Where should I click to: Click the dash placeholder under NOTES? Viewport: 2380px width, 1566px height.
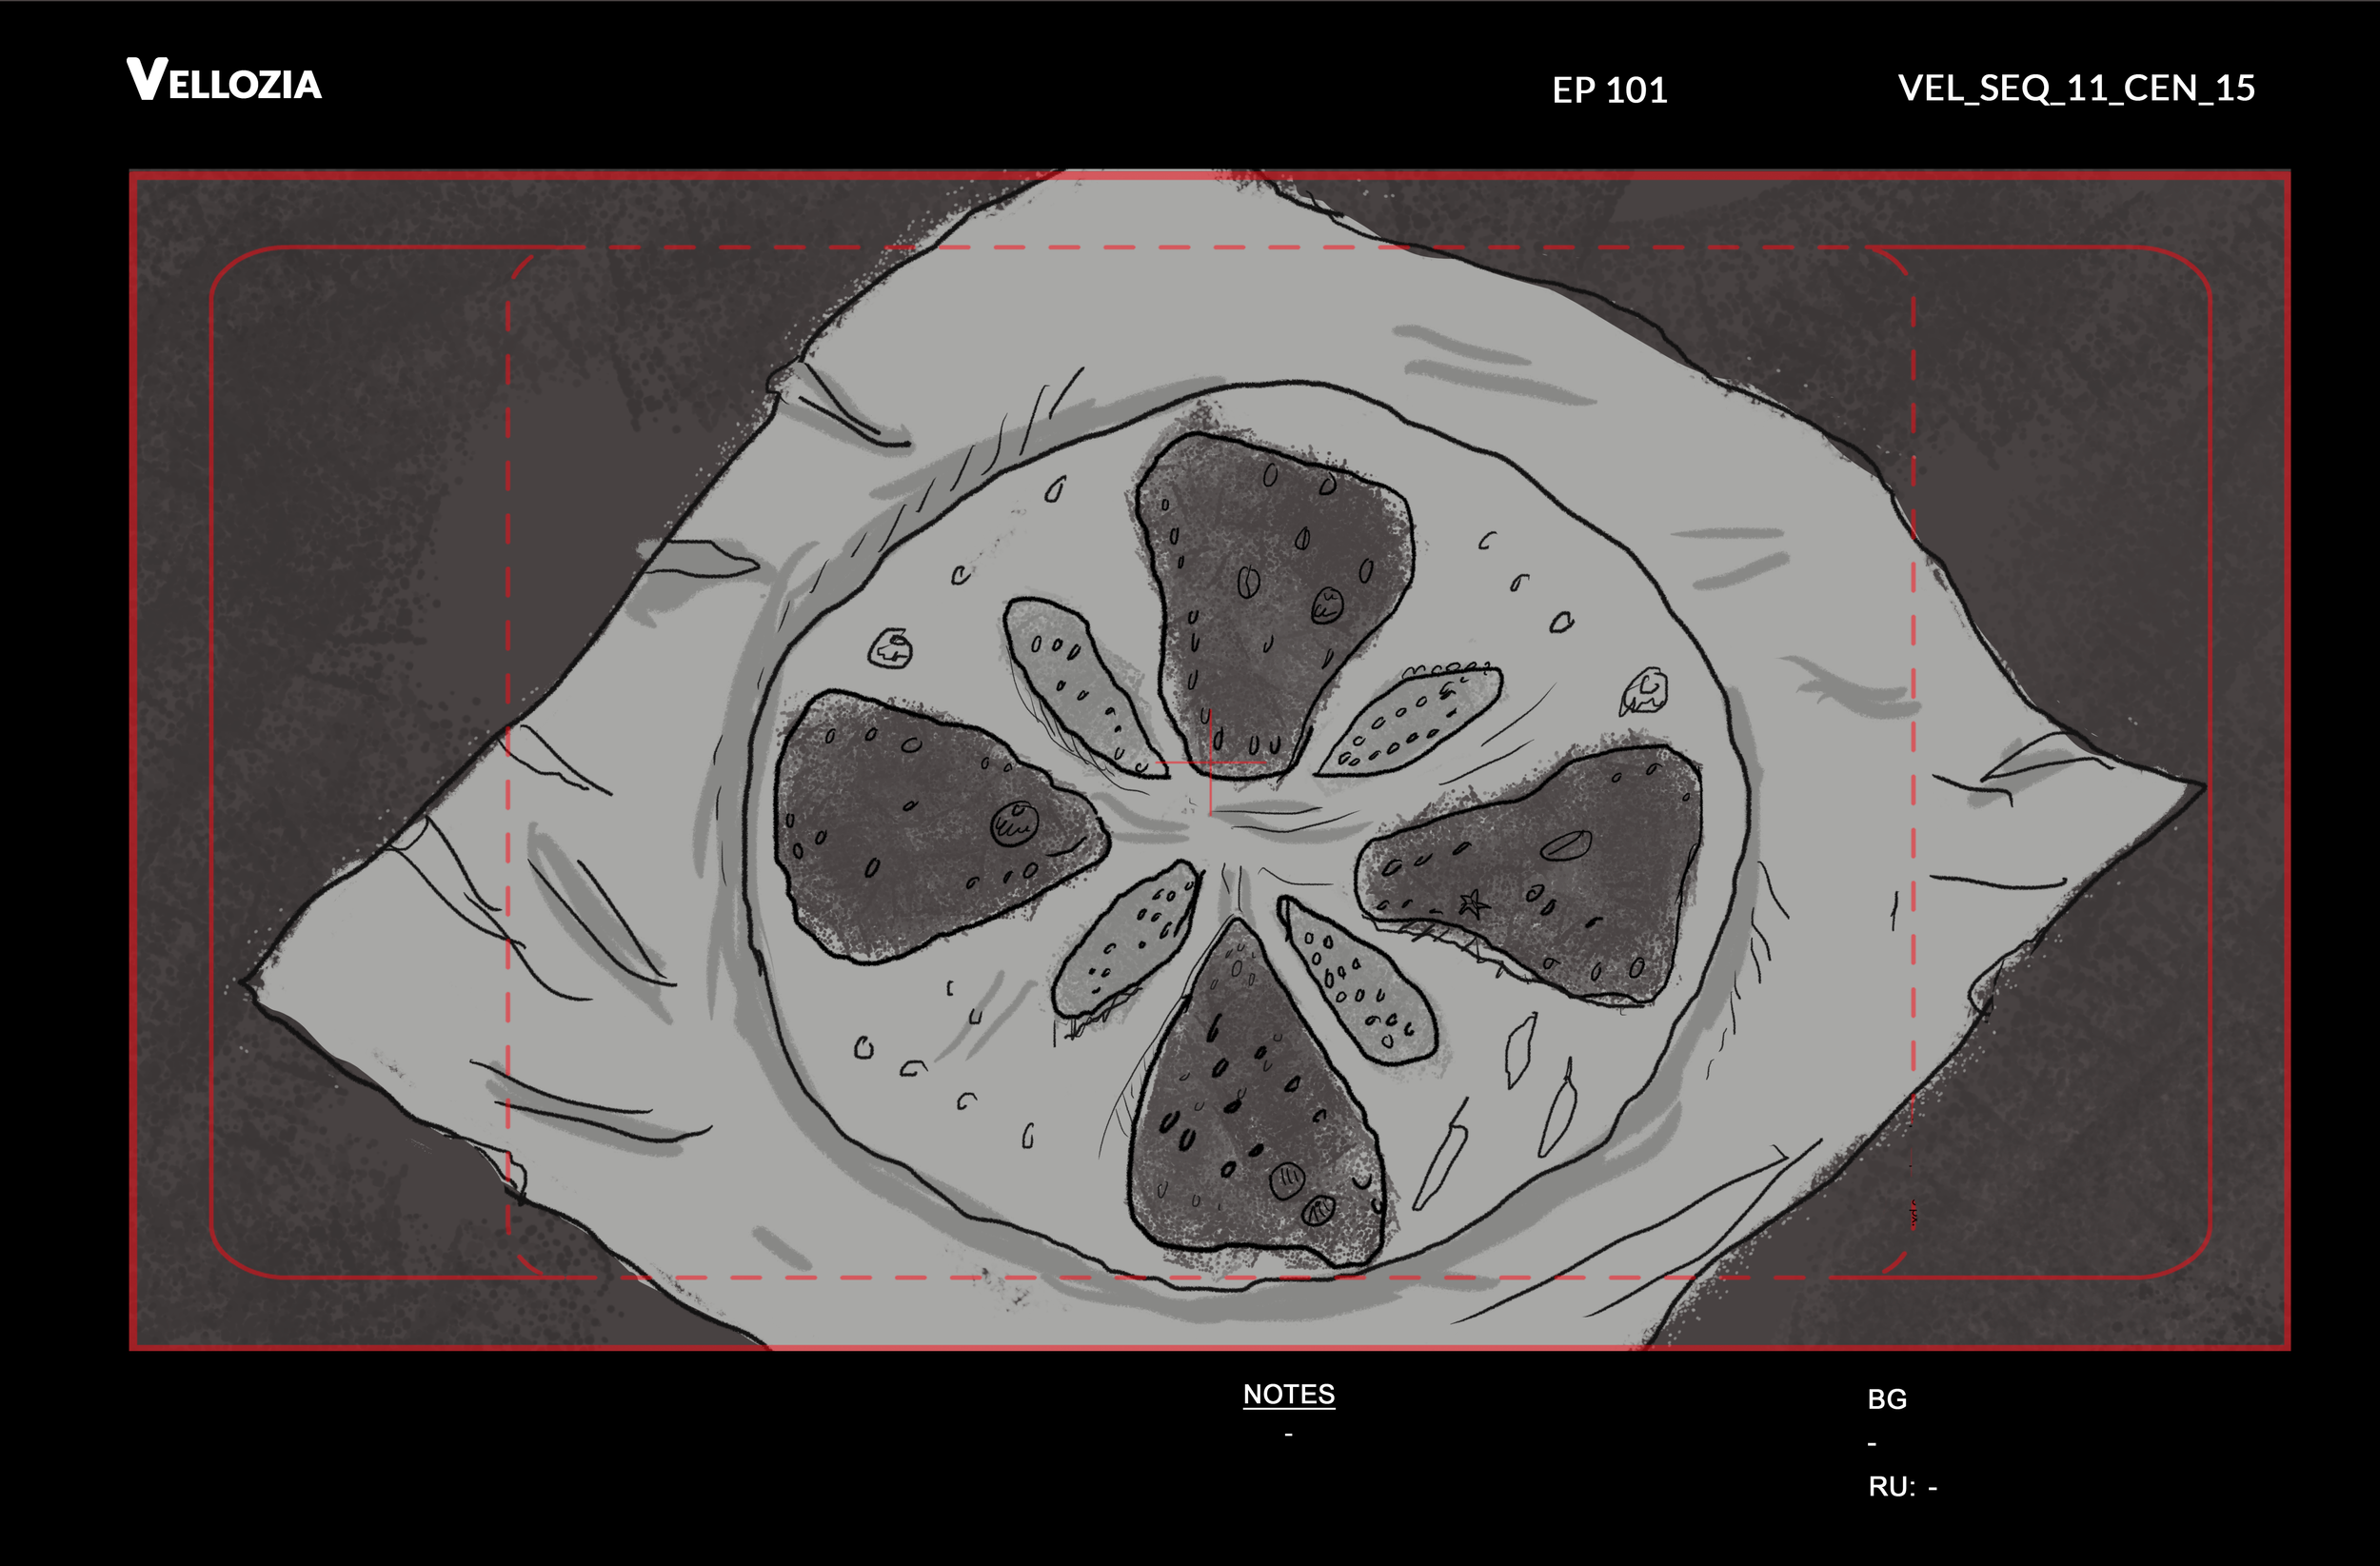tap(1288, 1435)
